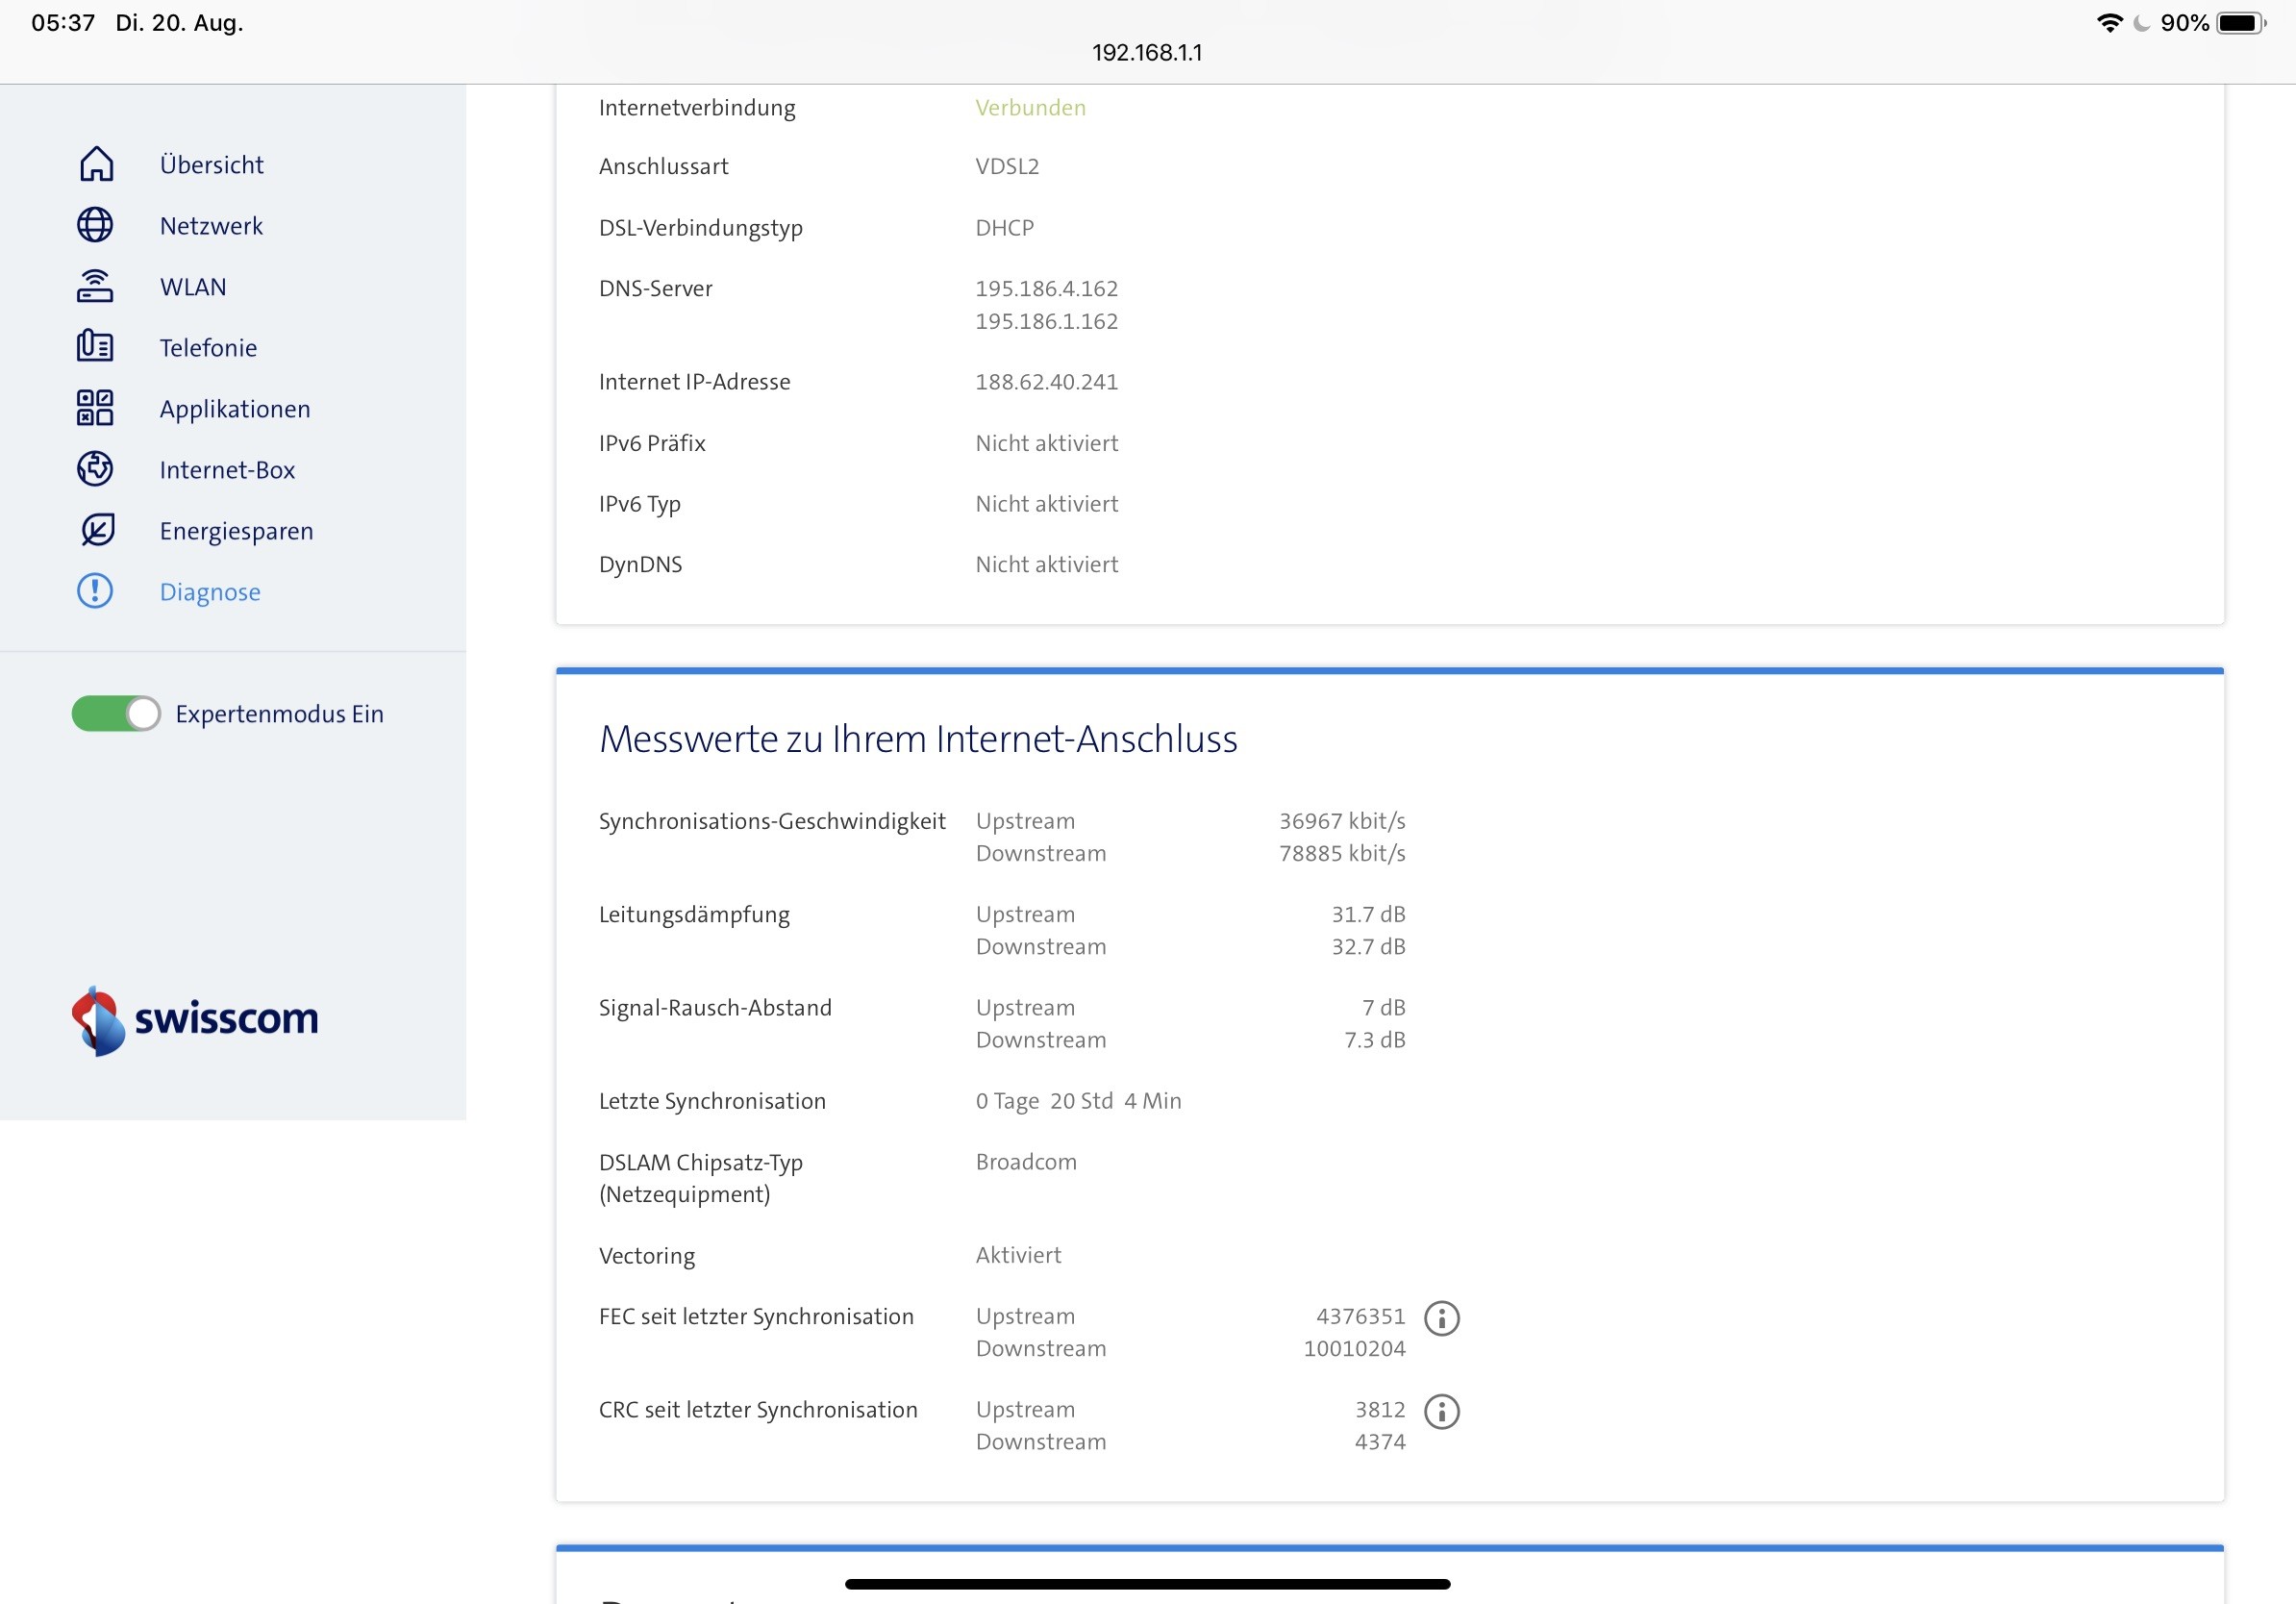Click the Applikationen grid icon

(95, 408)
